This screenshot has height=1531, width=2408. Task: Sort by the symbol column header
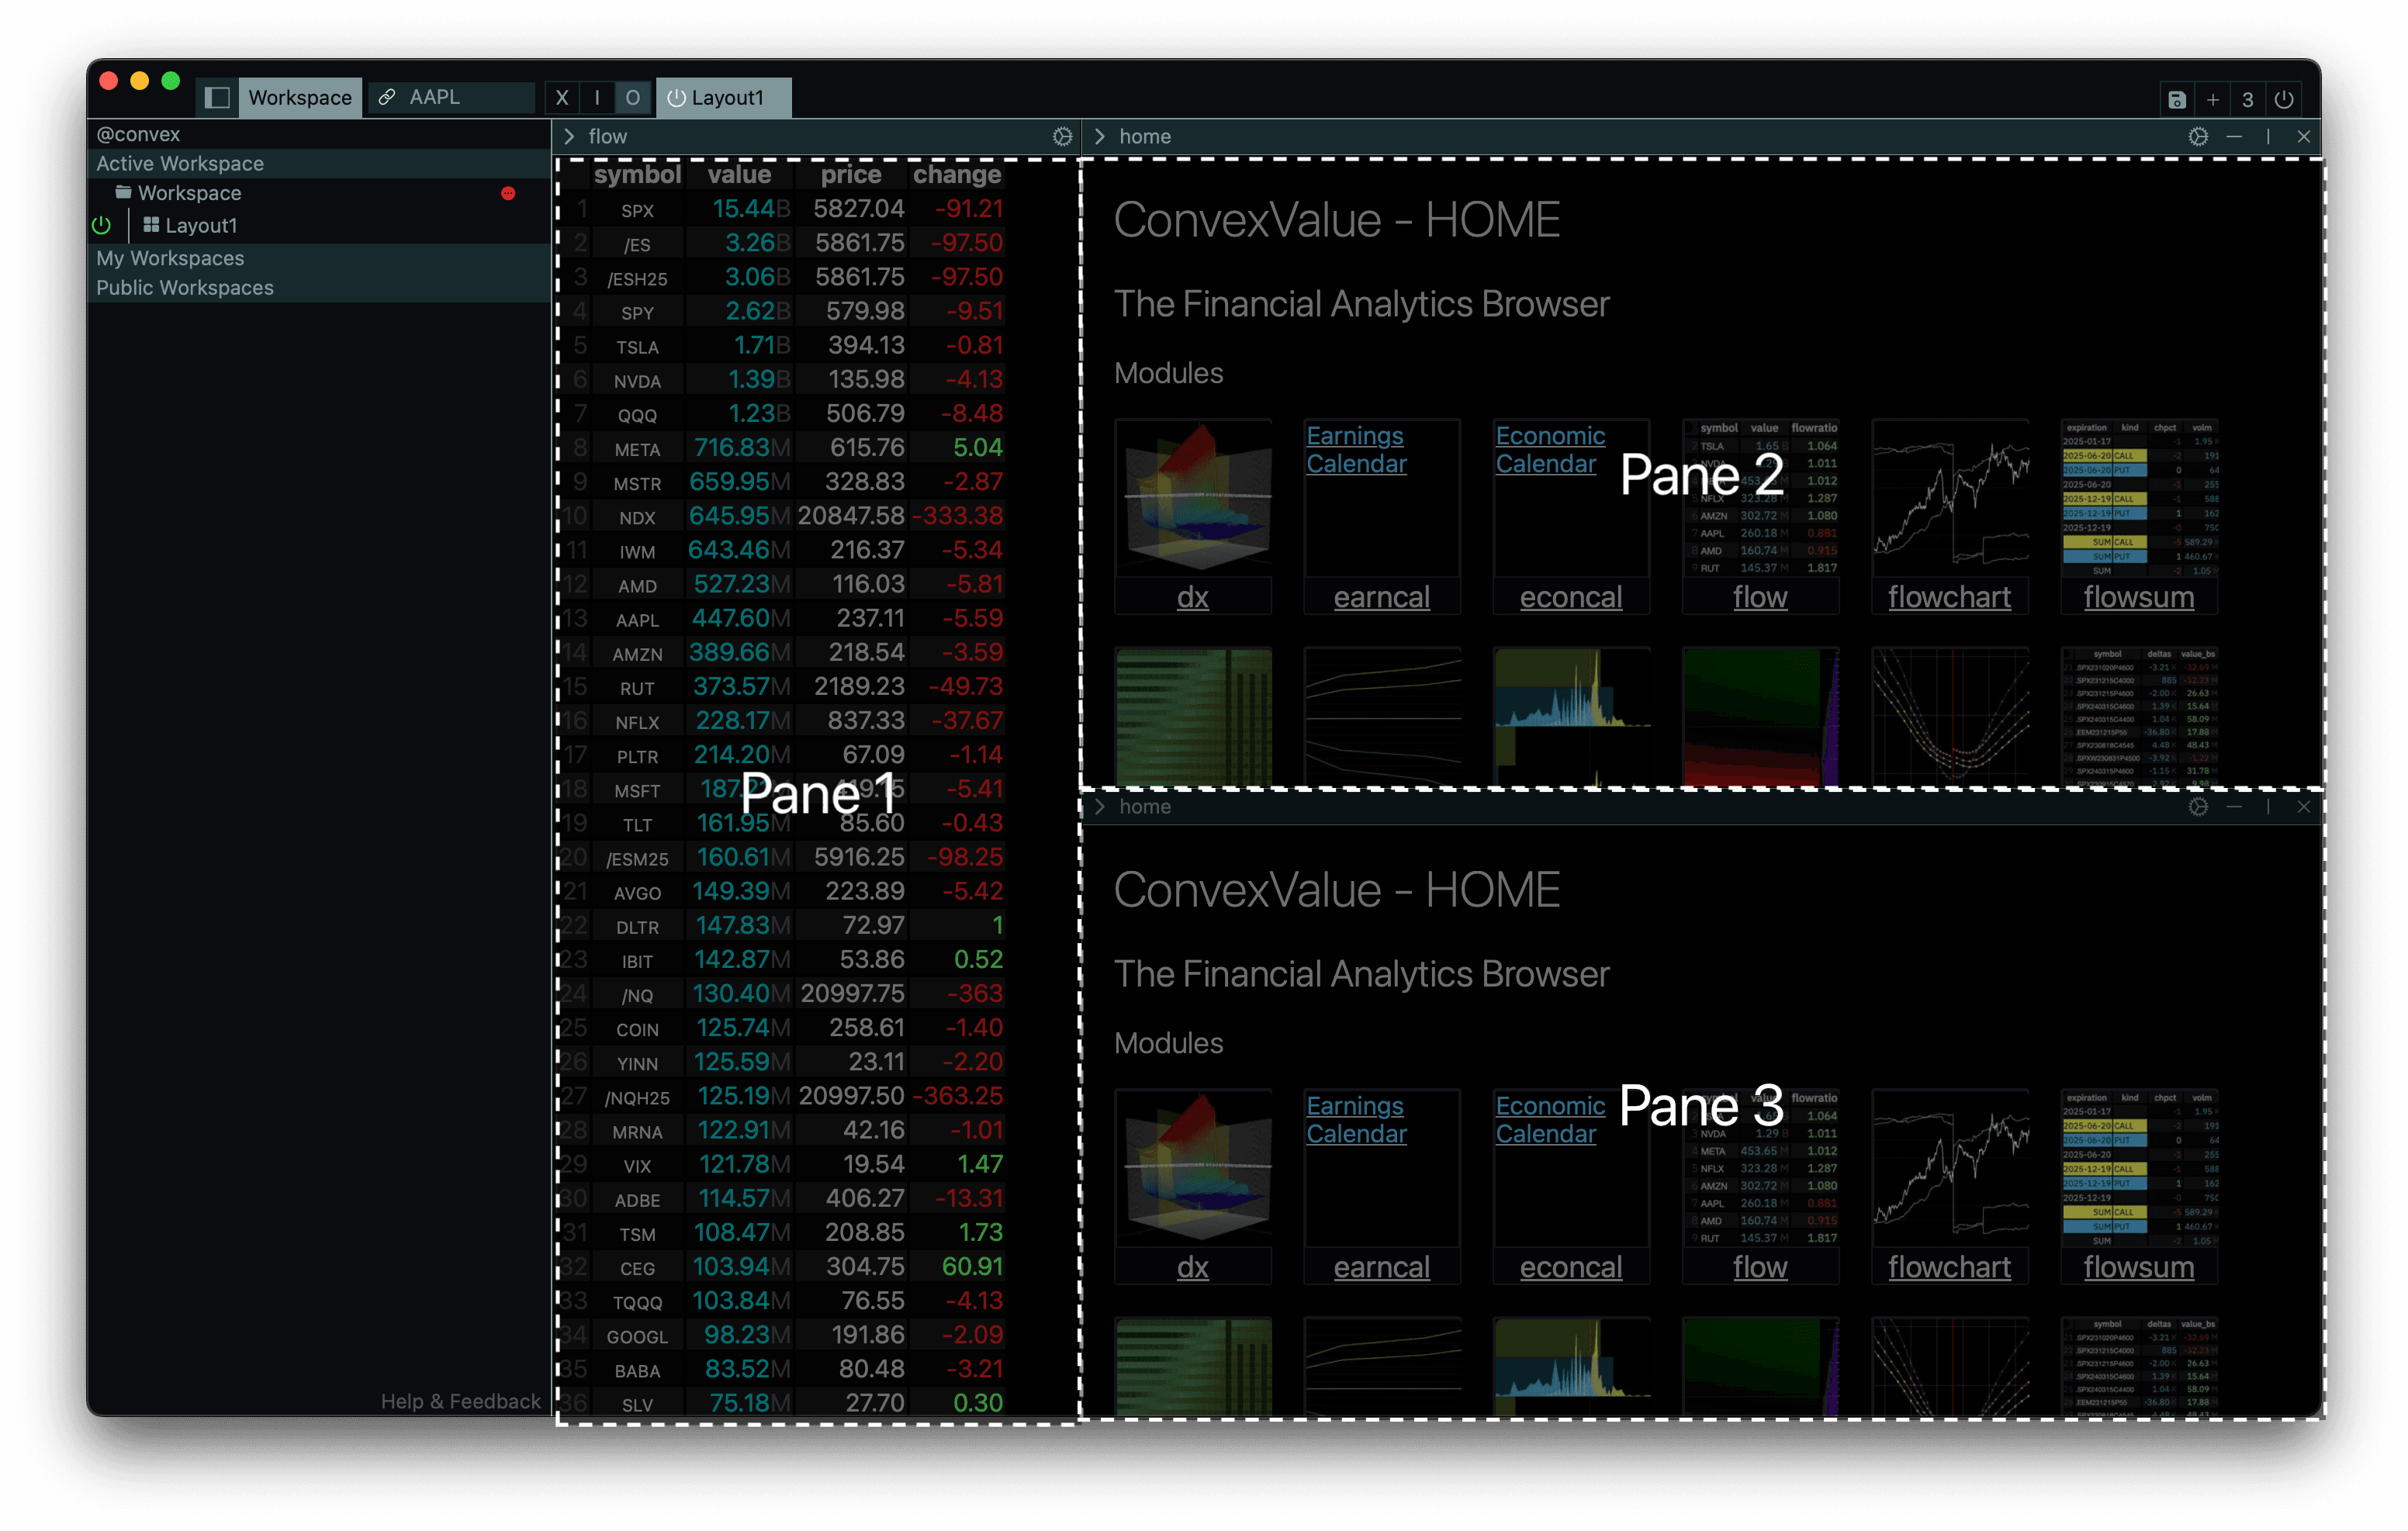[637, 175]
